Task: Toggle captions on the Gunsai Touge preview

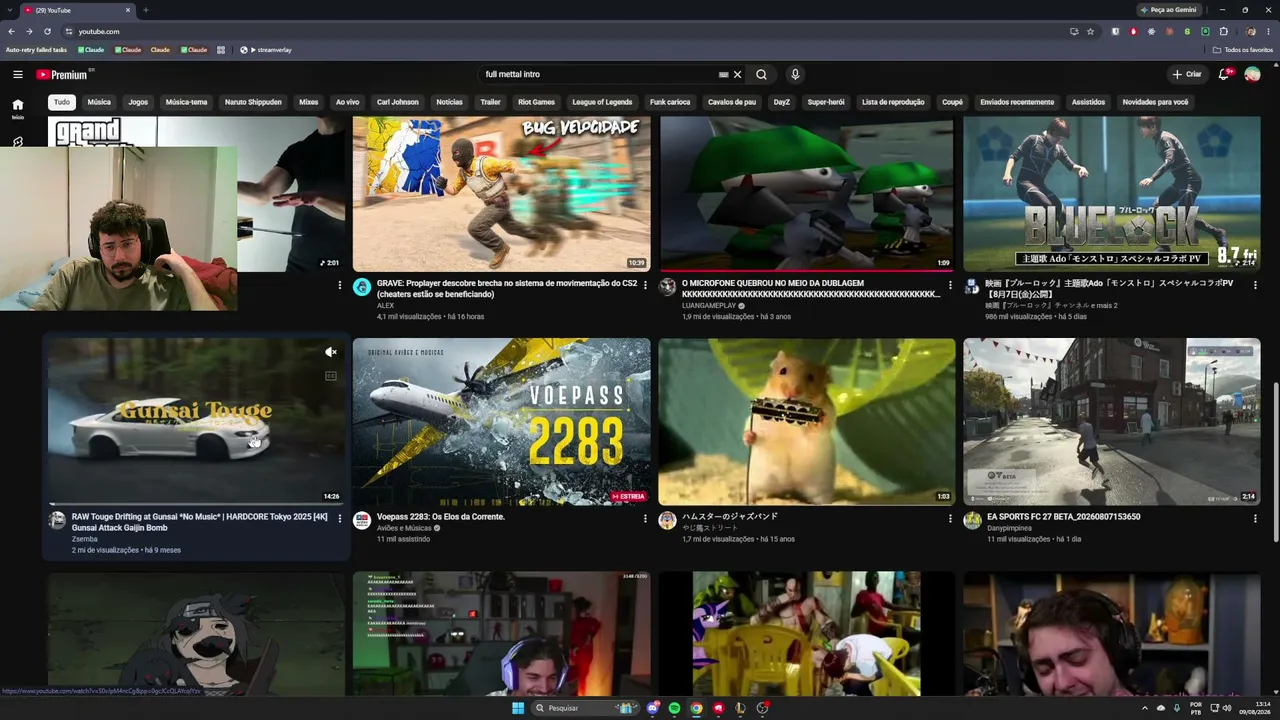Action: 331,376
